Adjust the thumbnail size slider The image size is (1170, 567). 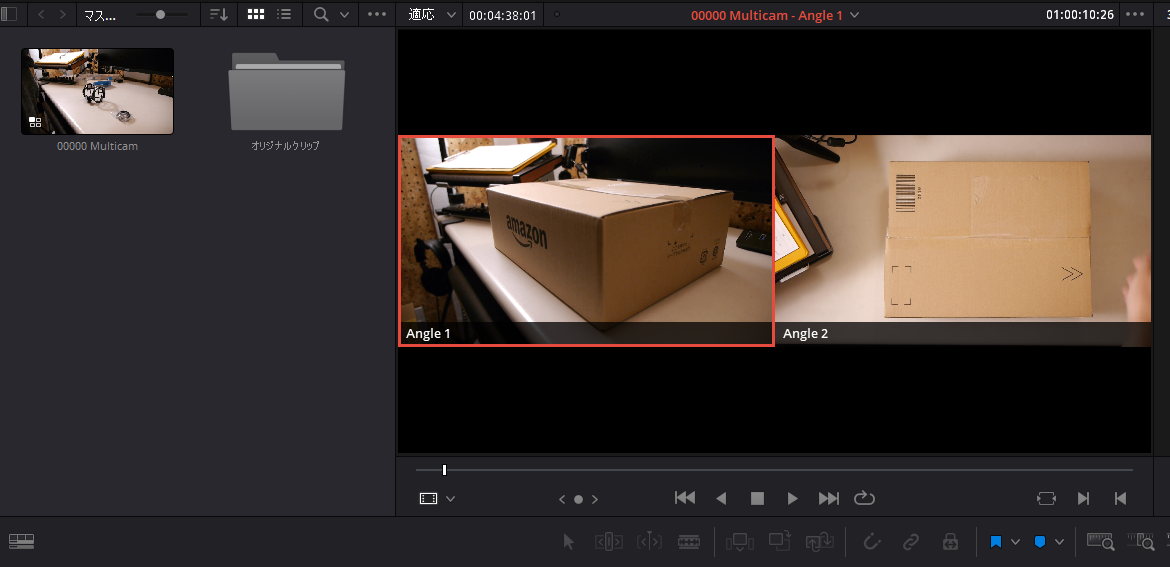click(x=160, y=14)
